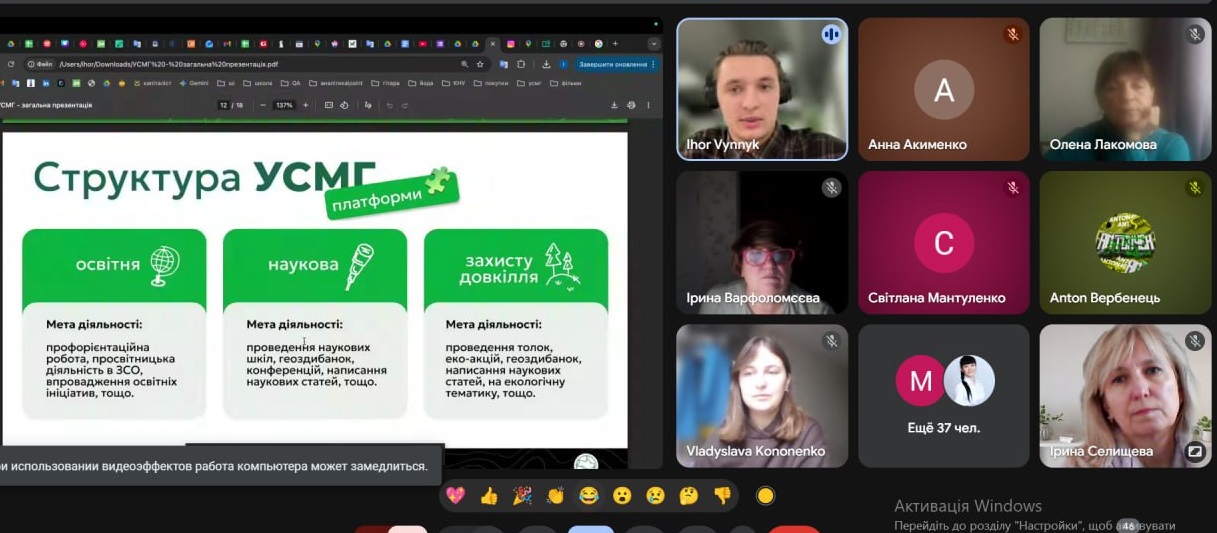Viewport: 1217px width, 533px height.
Task: Bookmark the page with the star icon
Action: click(480, 64)
